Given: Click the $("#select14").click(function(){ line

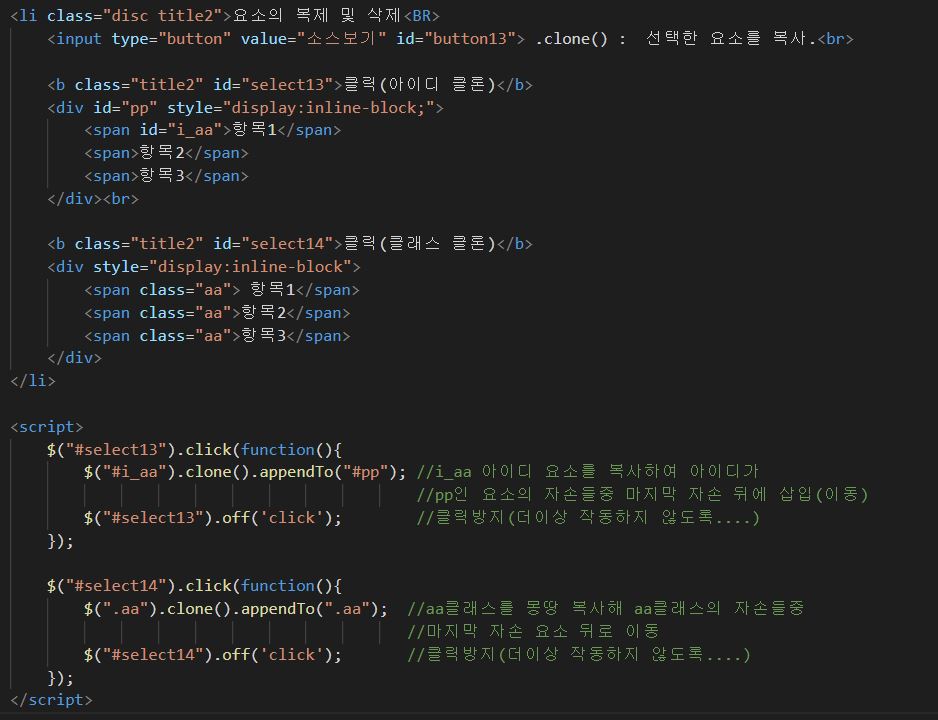Looking at the screenshot, I should pos(194,586).
